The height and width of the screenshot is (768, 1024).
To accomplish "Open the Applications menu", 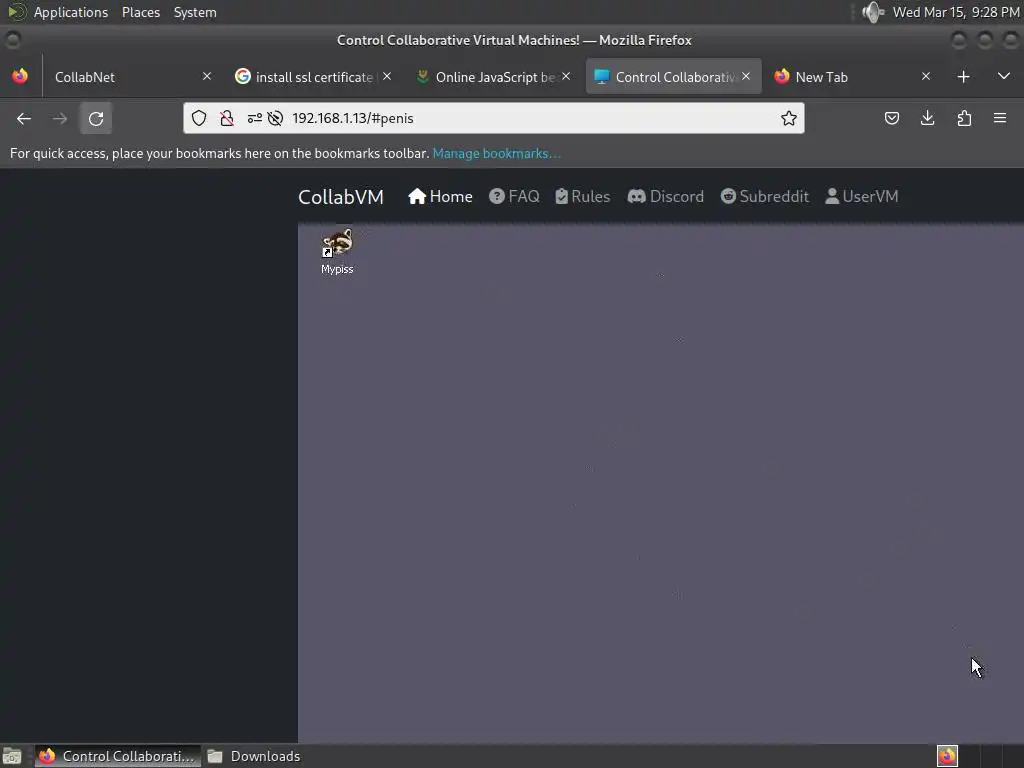I will 71,12.
